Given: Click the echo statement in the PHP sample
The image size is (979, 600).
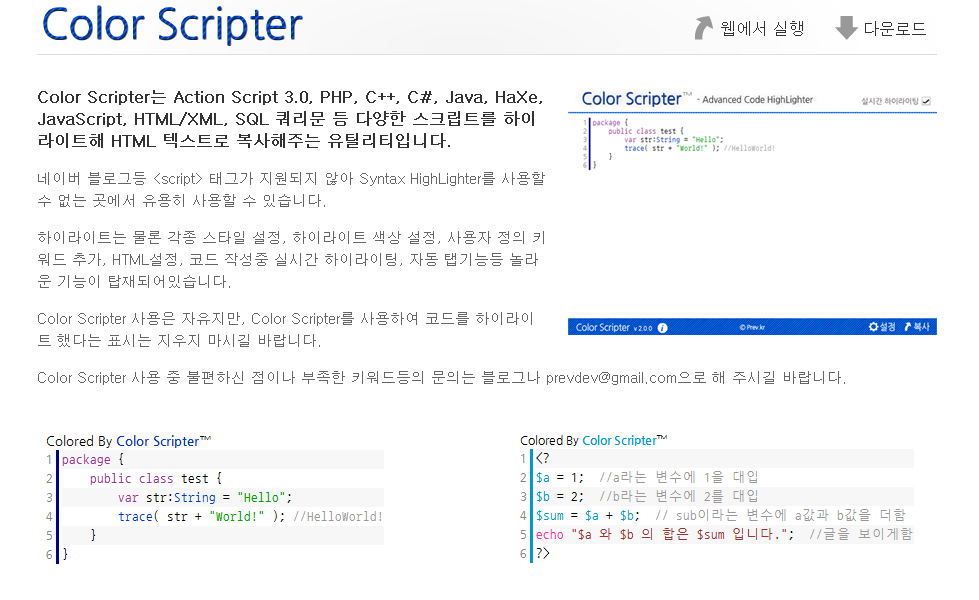Looking at the screenshot, I should click(665, 534).
